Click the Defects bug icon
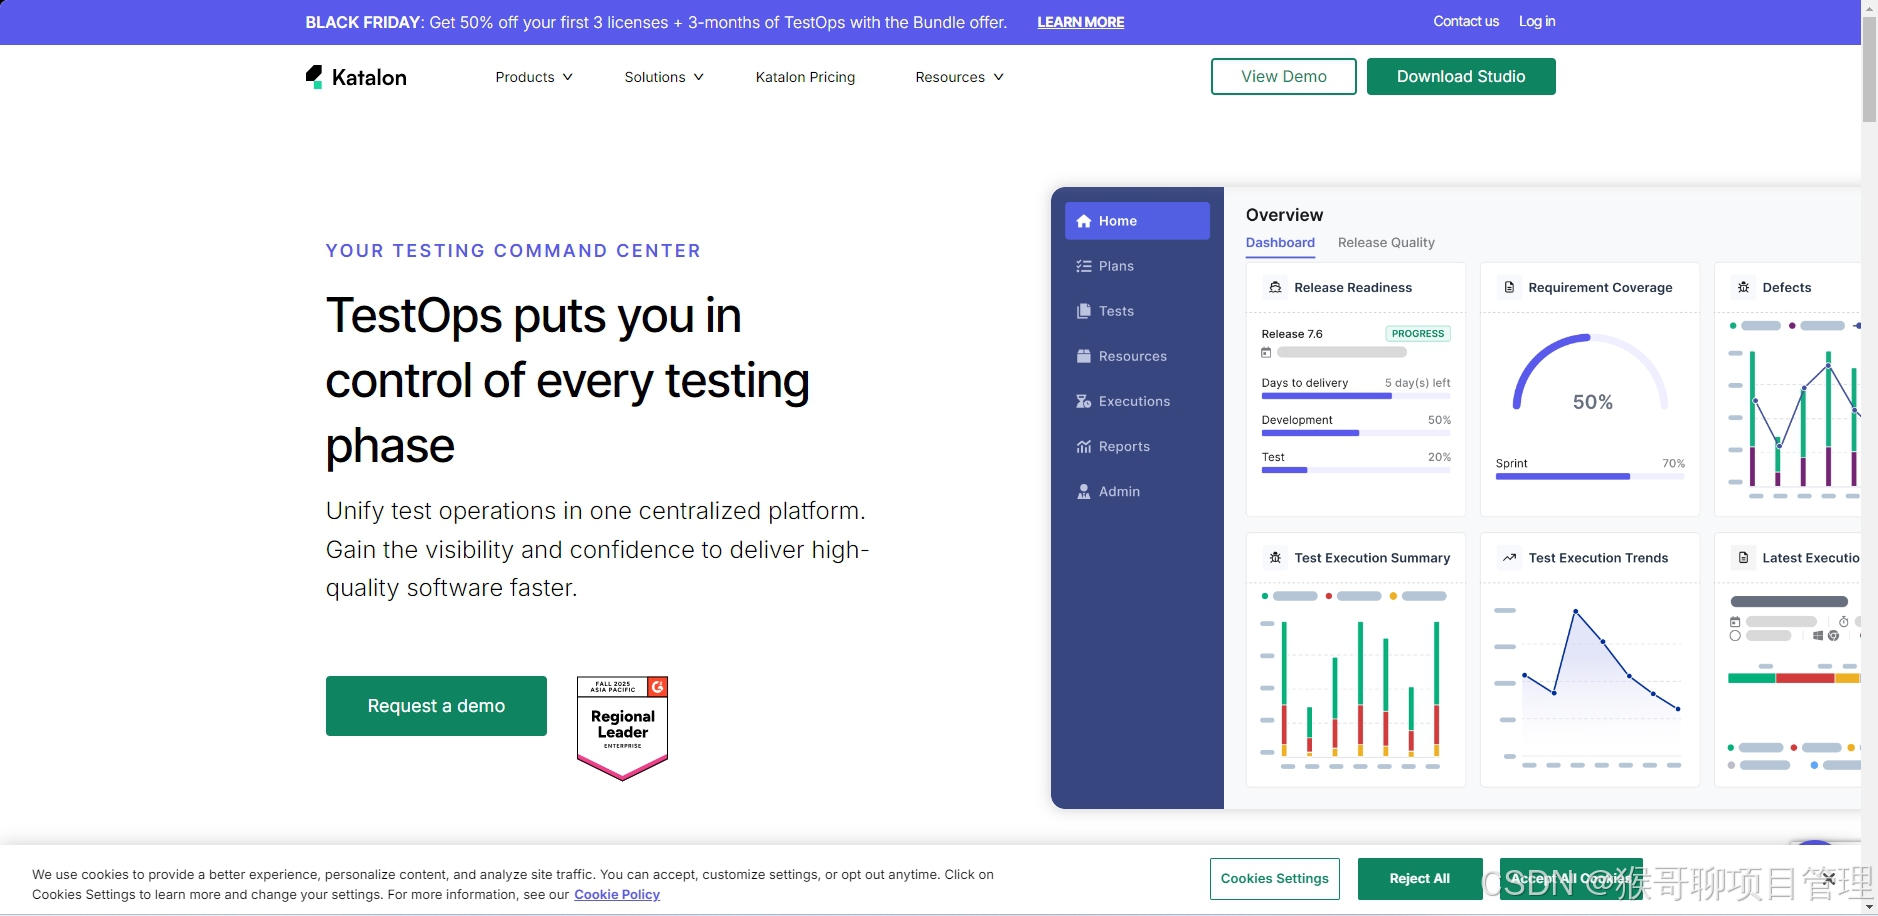Screen dimensions: 1878x916 tap(1744, 287)
